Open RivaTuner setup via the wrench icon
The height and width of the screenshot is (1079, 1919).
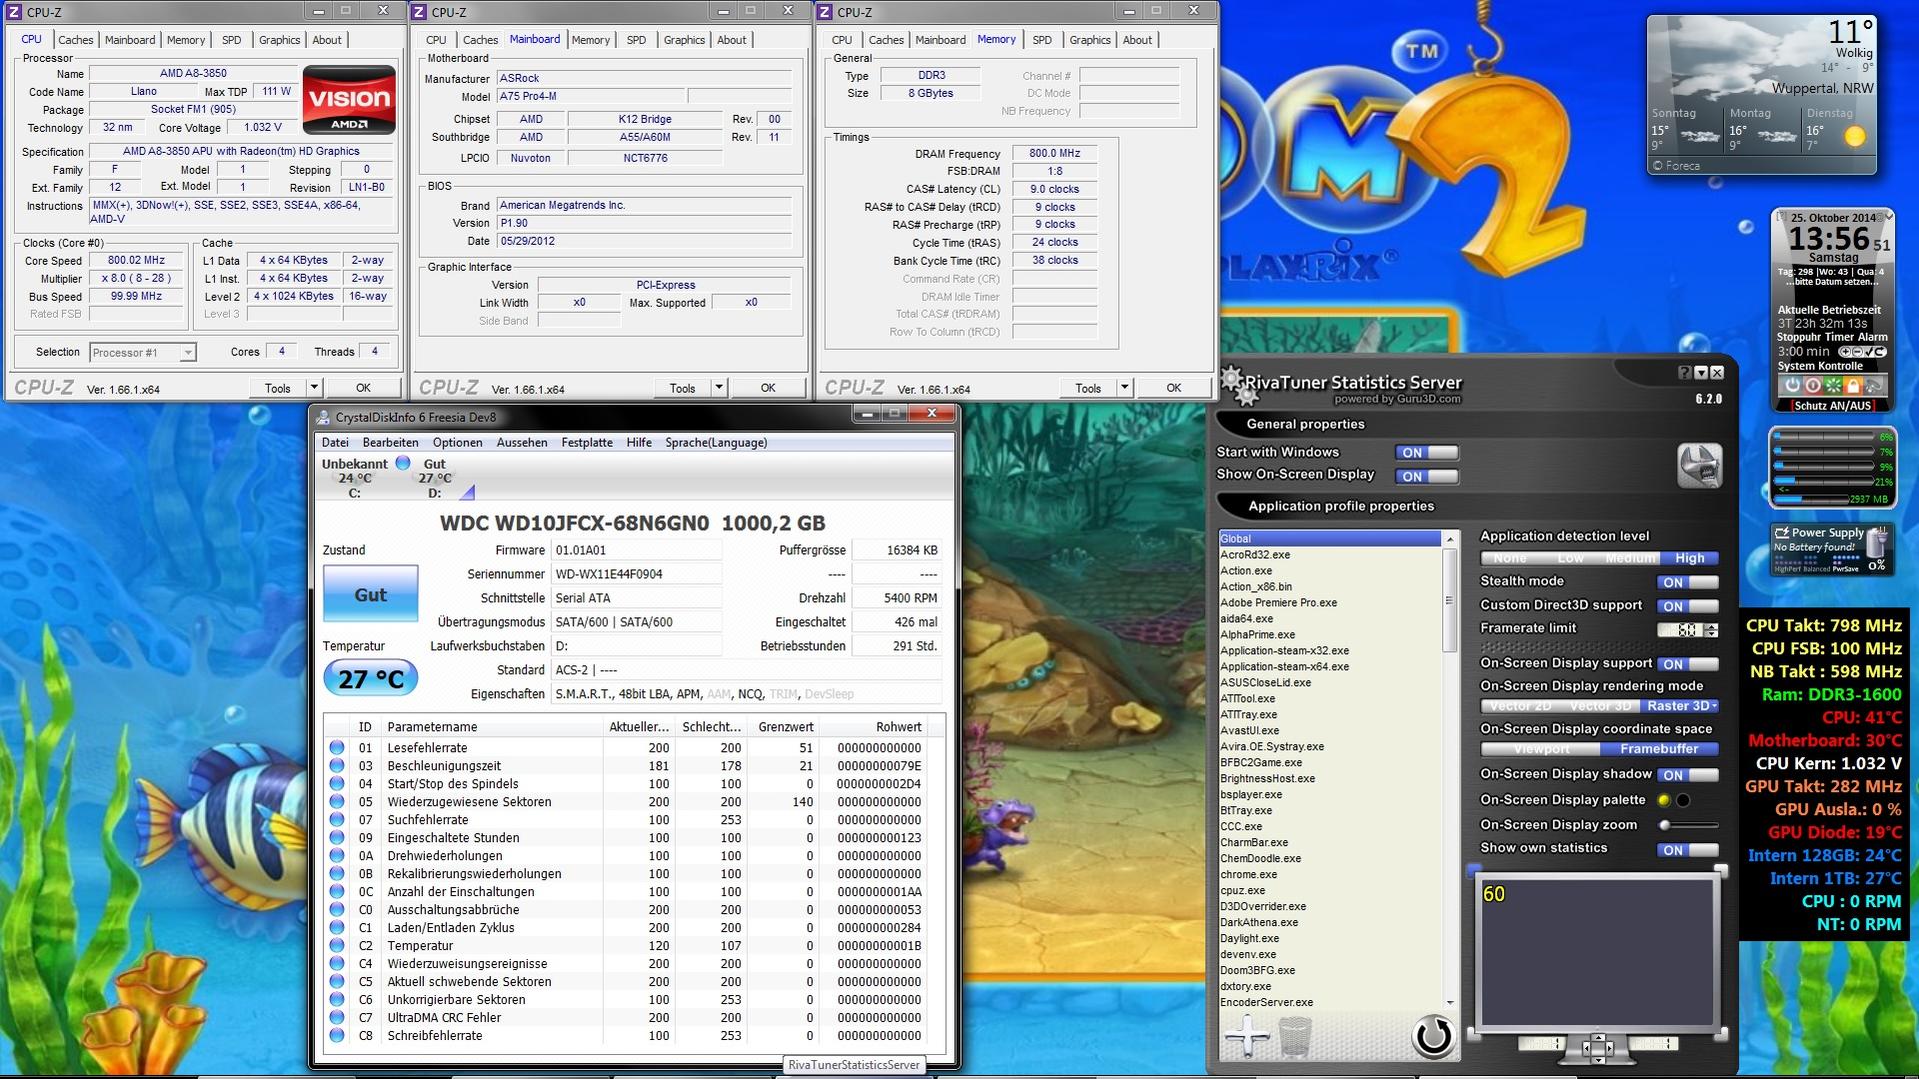point(1699,466)
